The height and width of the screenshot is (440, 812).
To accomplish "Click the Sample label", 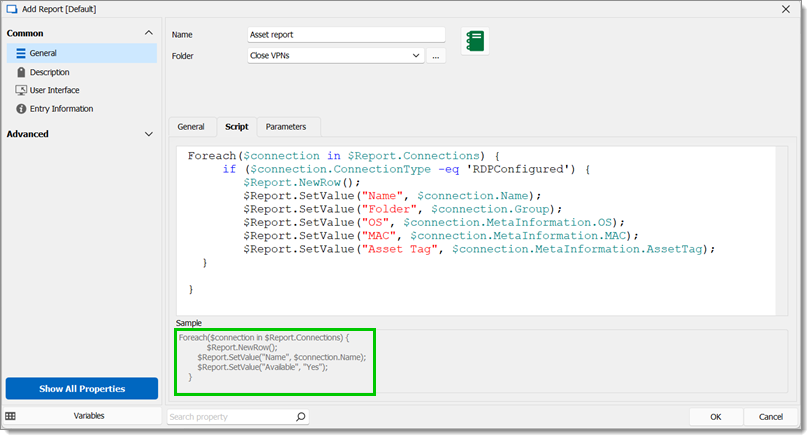I will [188, 323].
